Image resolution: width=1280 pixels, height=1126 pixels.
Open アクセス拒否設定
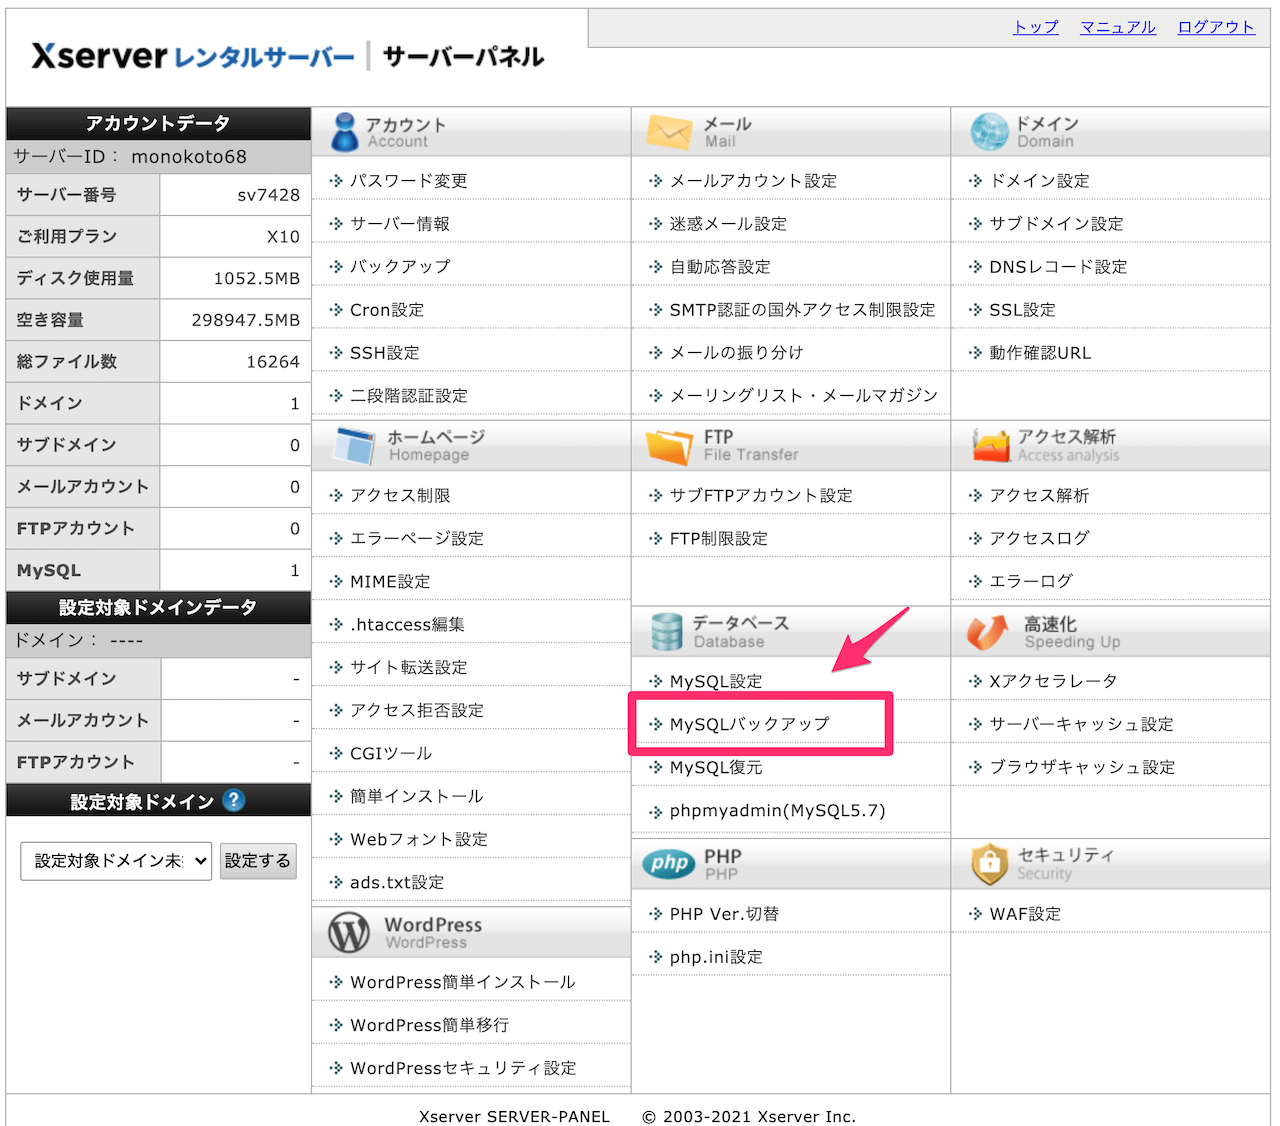(x=417, y=711)
